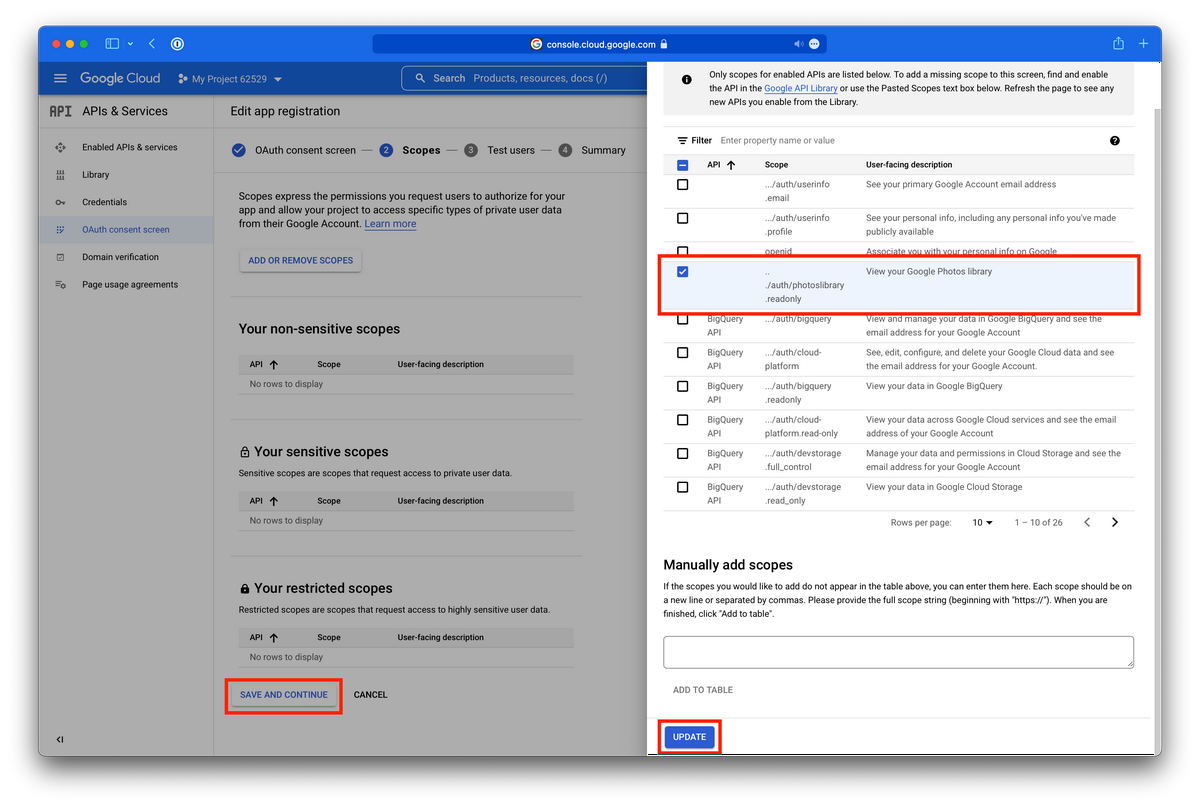This screenshot has width=1200, height=807.
Task: Click 'View your data in Google BigQuery' text
Action: (934, 386)
